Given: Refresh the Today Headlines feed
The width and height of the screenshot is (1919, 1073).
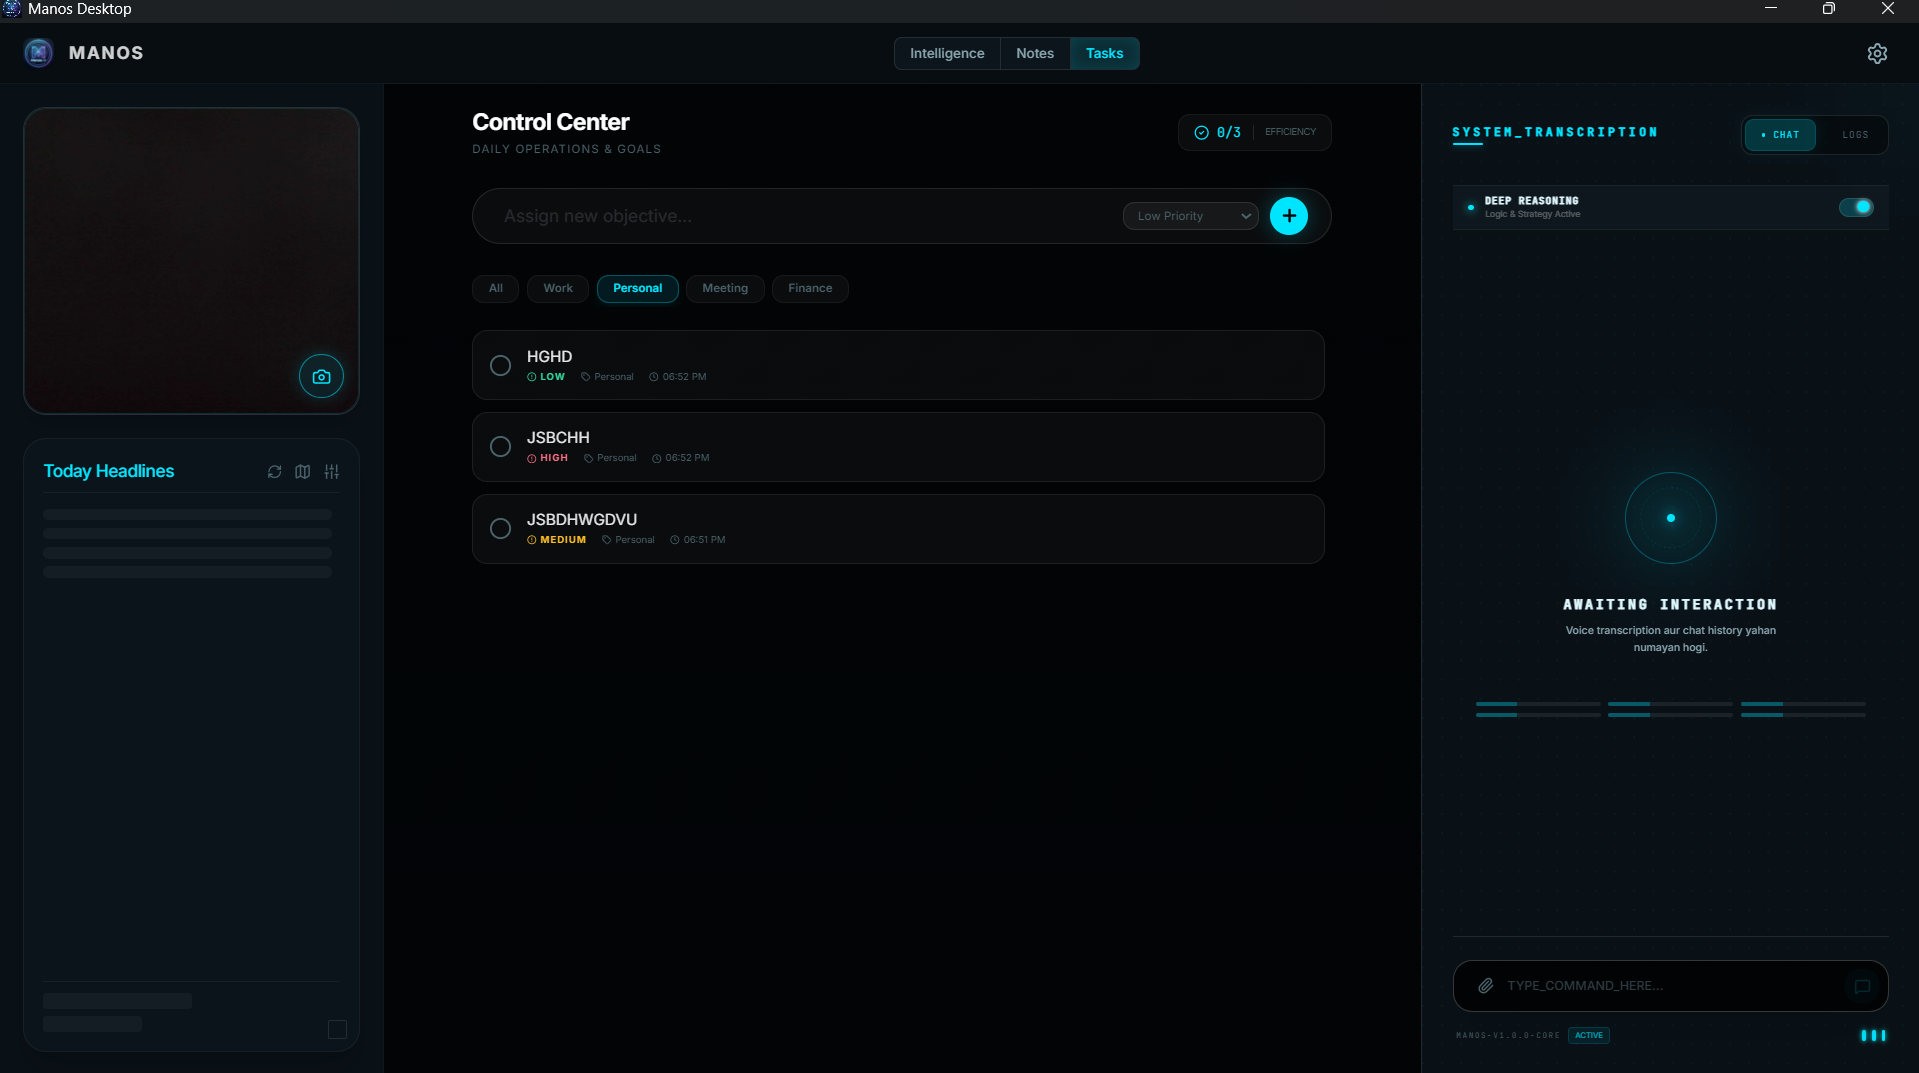Looking at the screenshot, I should pos(274,471).
